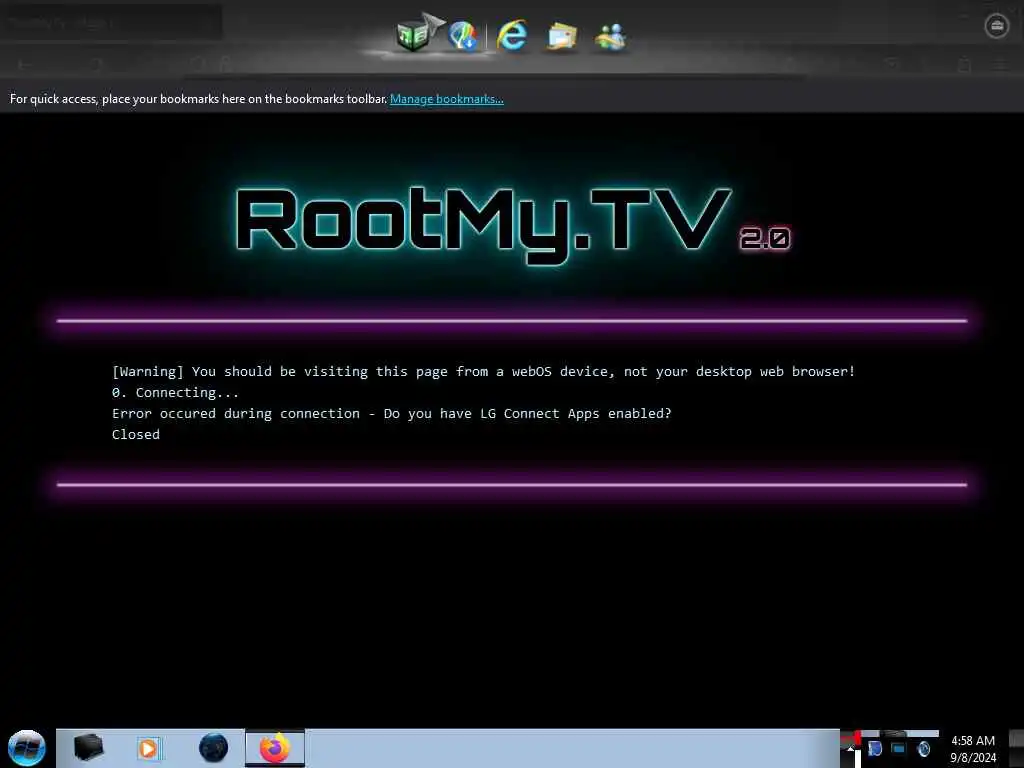Open the 4:58 AM clock and date
The height and width of the screenshot is (768, 1024).
tap(973, 749)
